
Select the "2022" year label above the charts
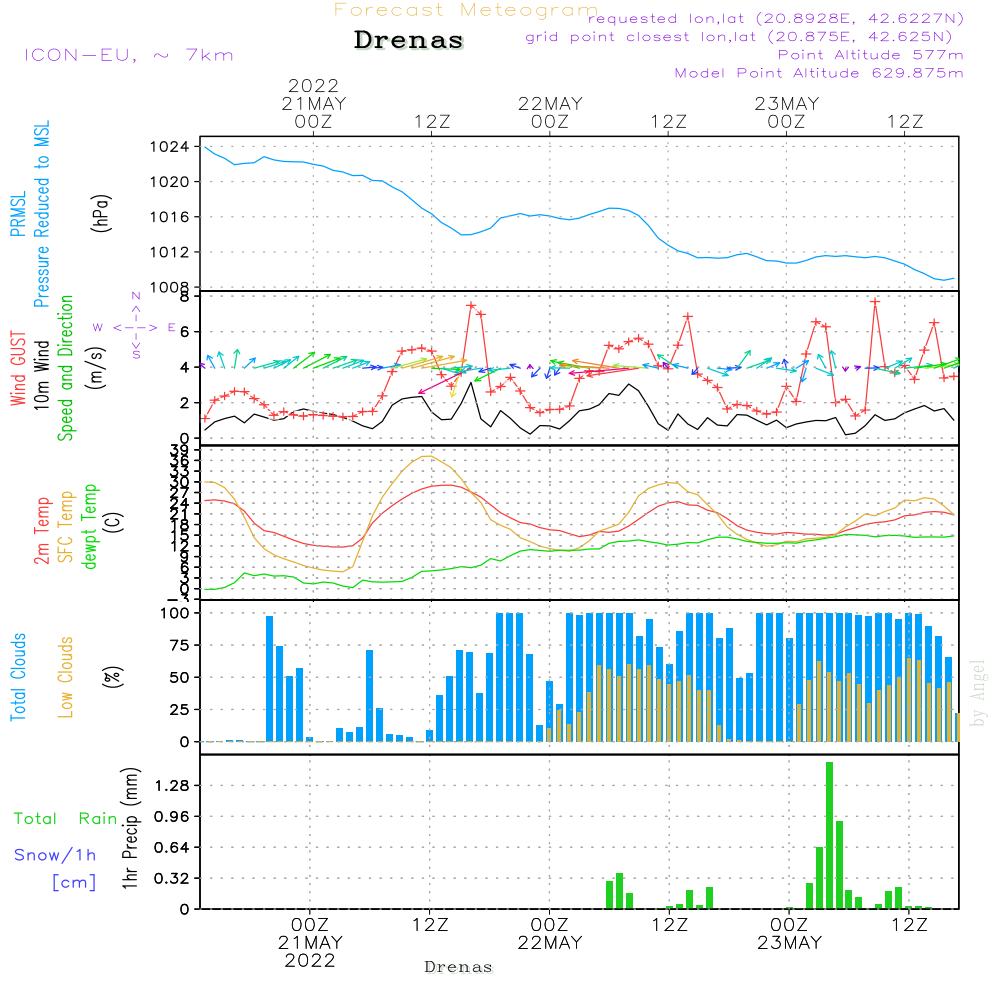[x=313, y=85]
